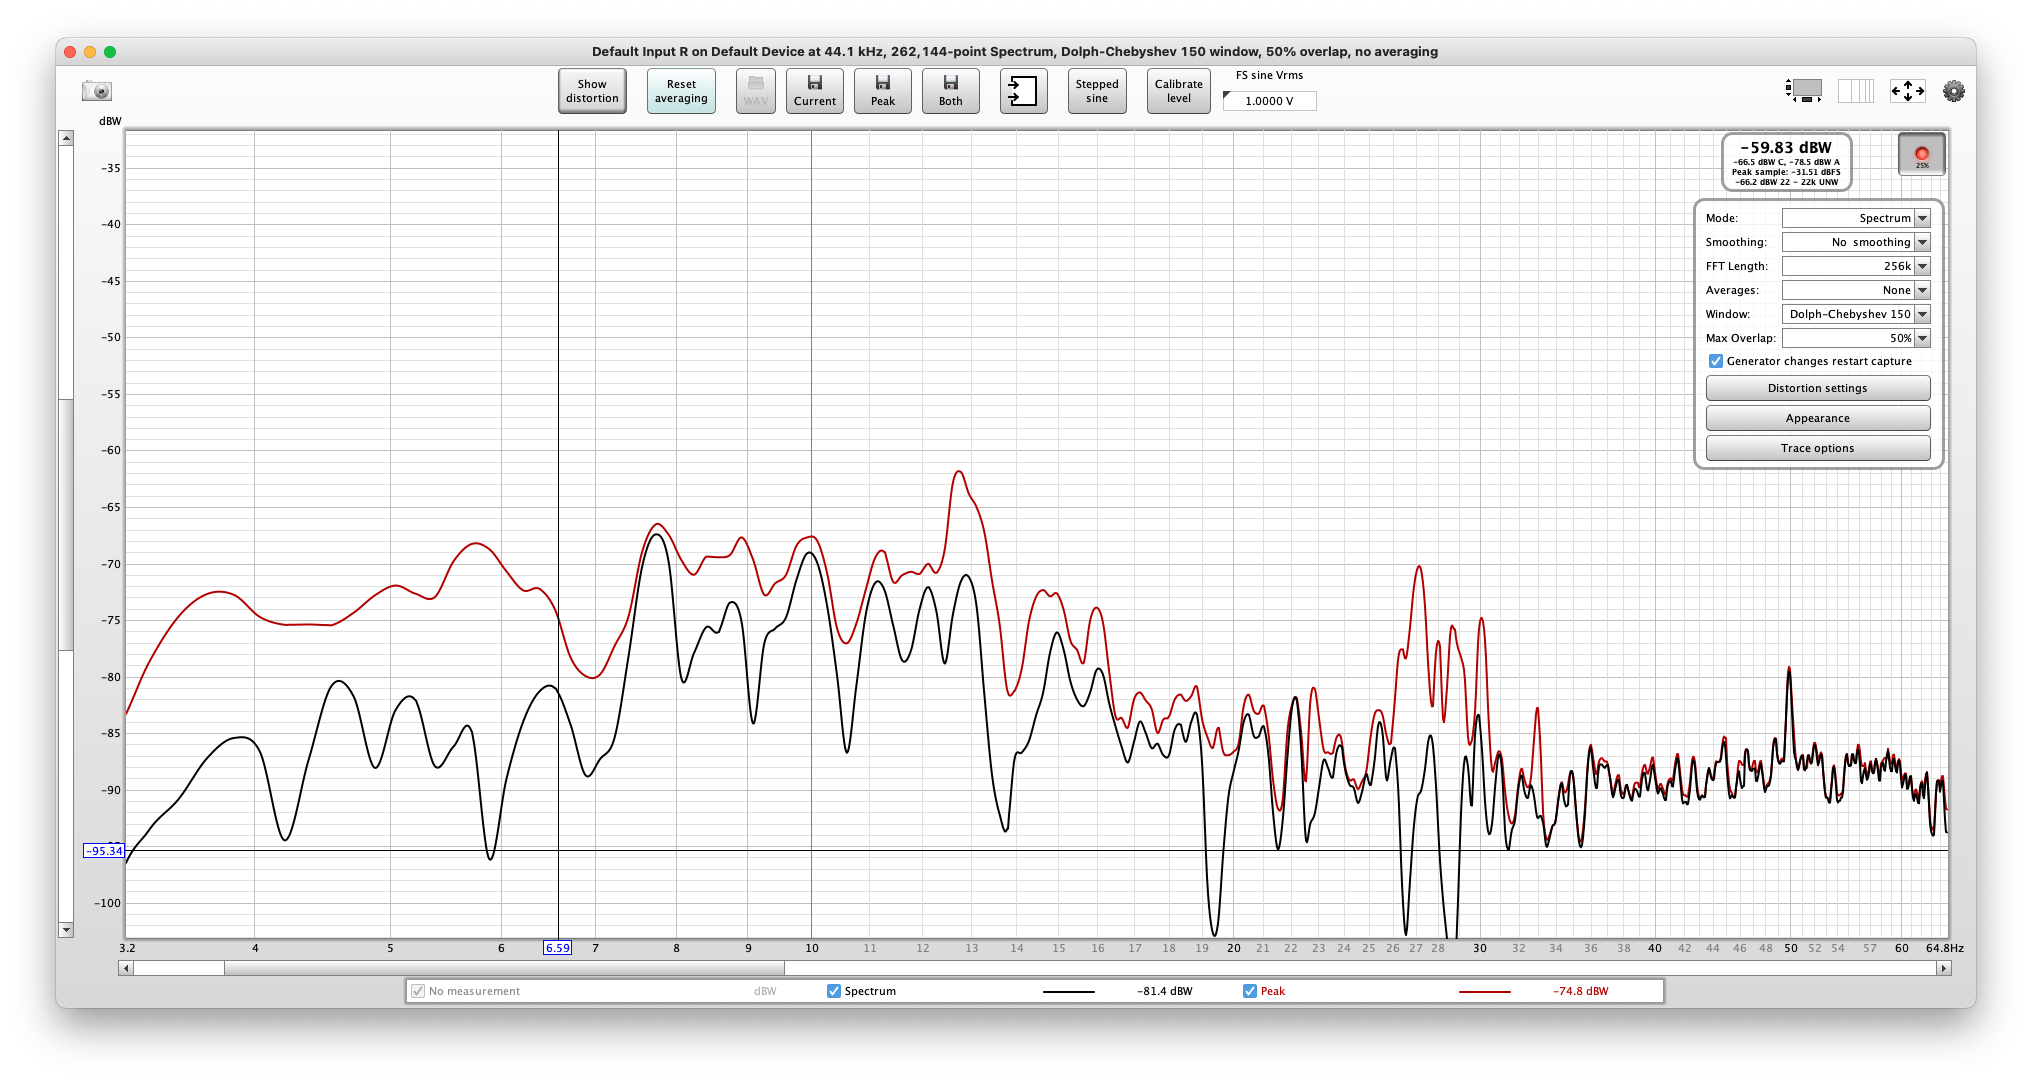Open the Mode Spectrum dropdown

(x=1856, y=218)
